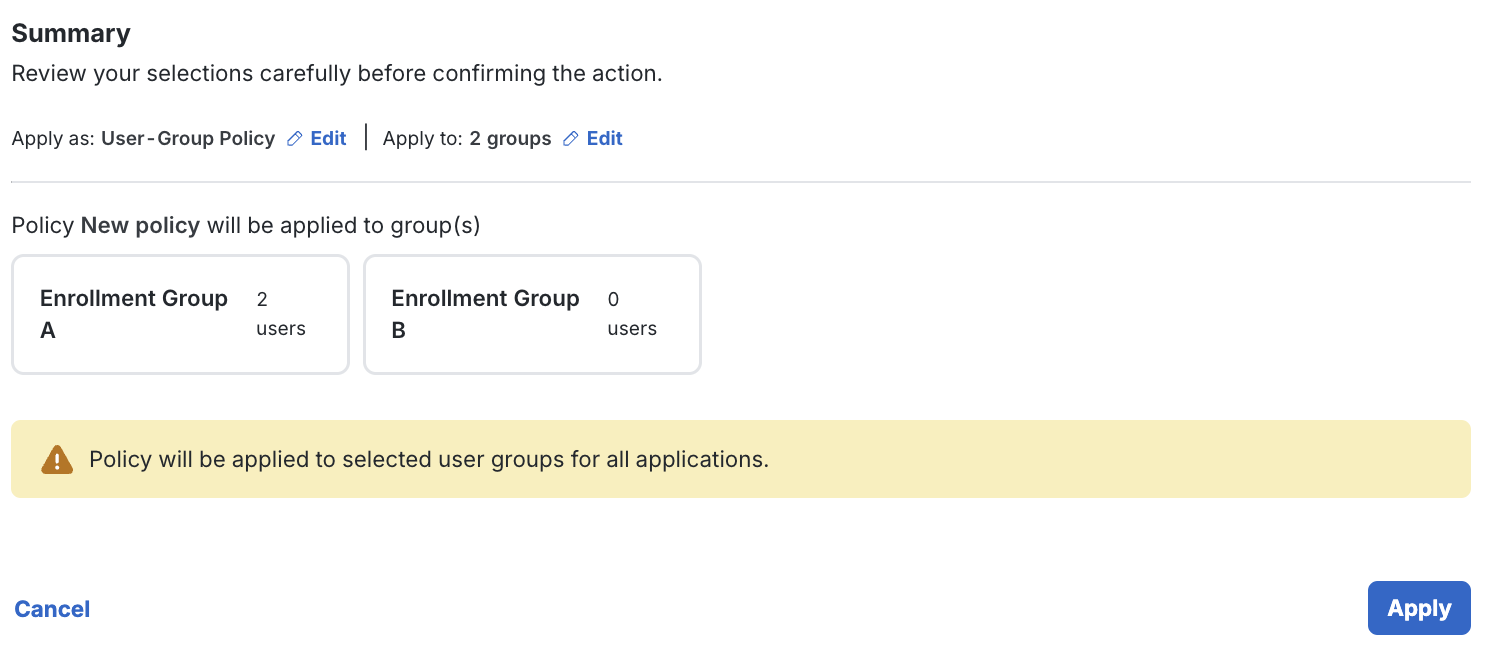1488x646 pixels.
Task: Click the Cancel link
Action: coord(51,608)
